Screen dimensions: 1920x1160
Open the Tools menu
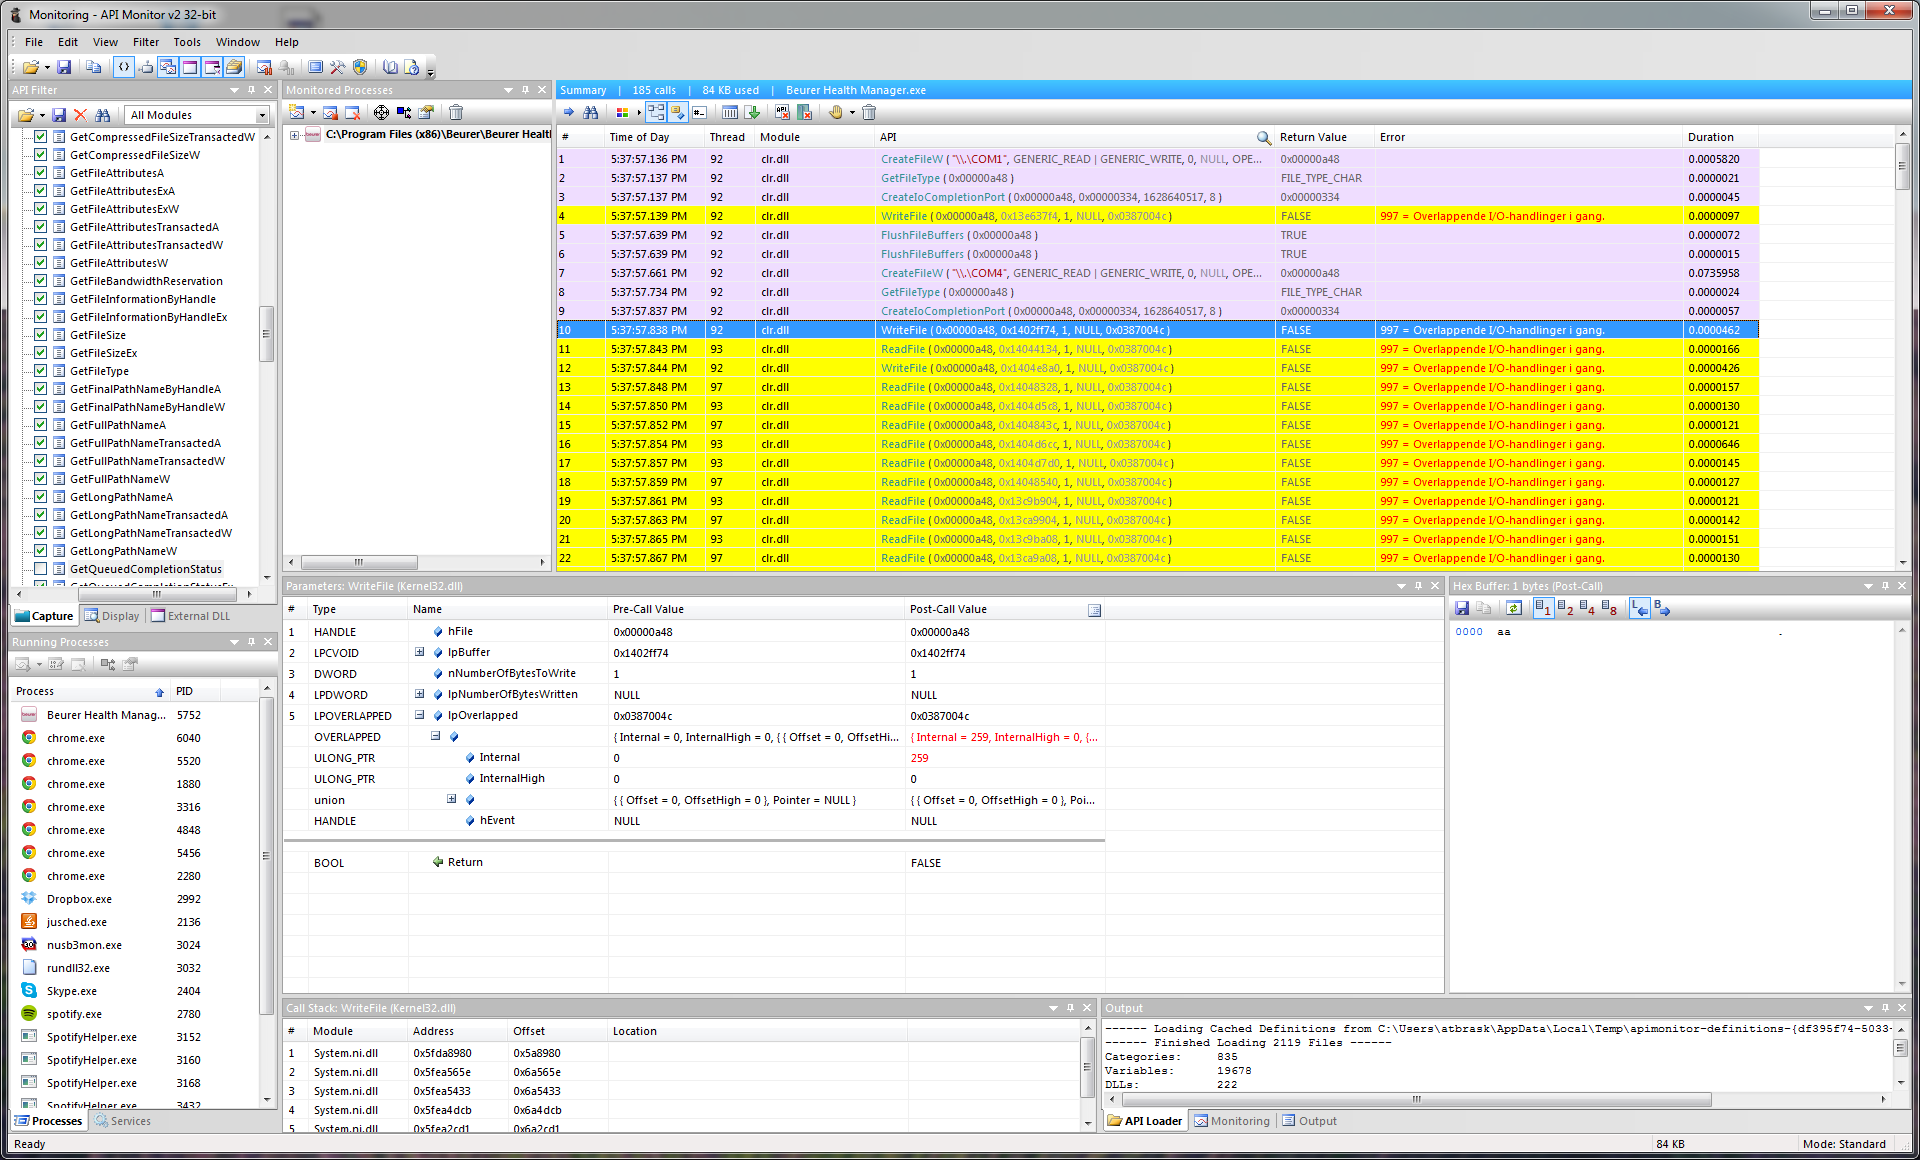tap(187, 42)
